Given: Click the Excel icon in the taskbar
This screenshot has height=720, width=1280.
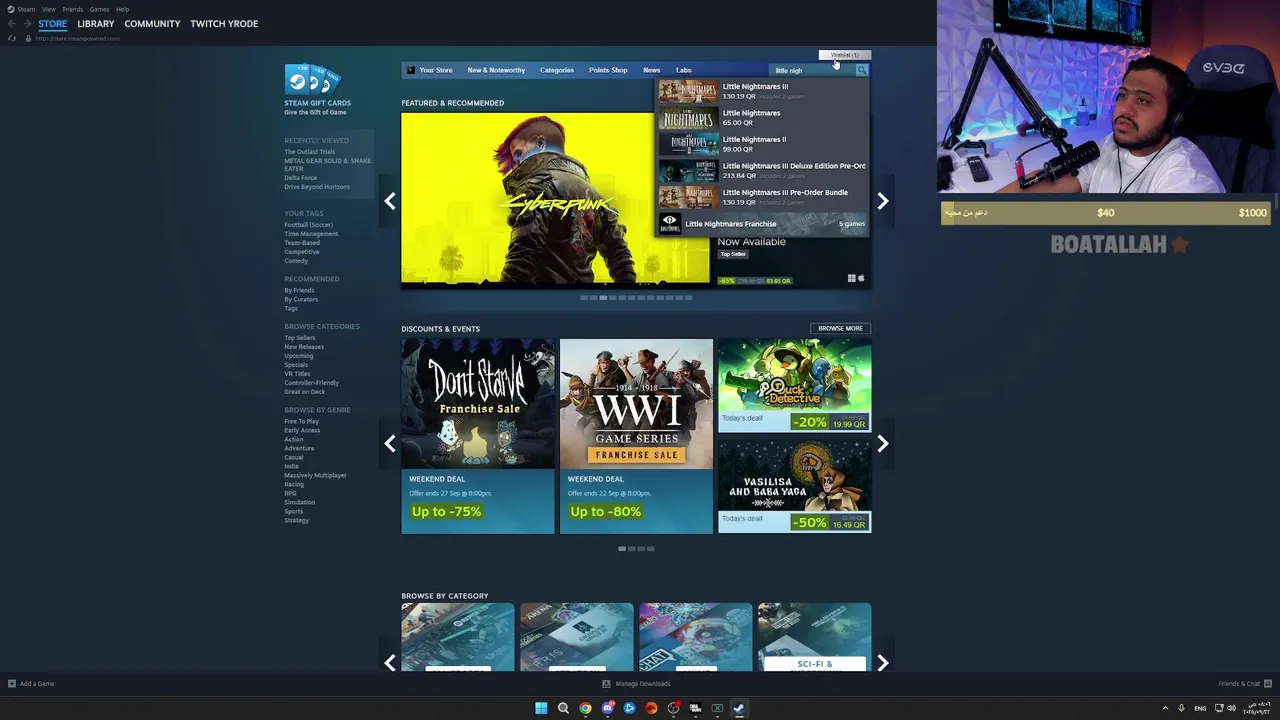Looking at the screenshot, I should pyautogui.click(x=717, y=708).
